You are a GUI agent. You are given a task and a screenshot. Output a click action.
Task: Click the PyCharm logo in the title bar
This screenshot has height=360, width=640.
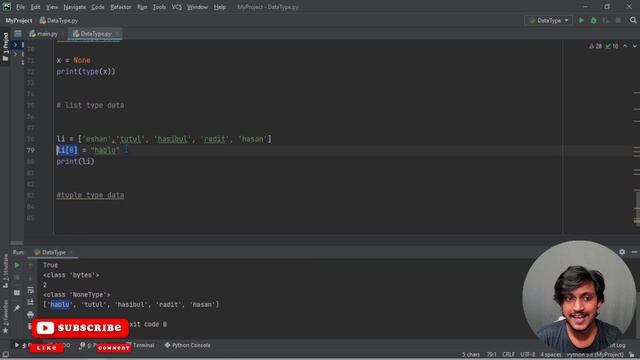coord(7,7)
